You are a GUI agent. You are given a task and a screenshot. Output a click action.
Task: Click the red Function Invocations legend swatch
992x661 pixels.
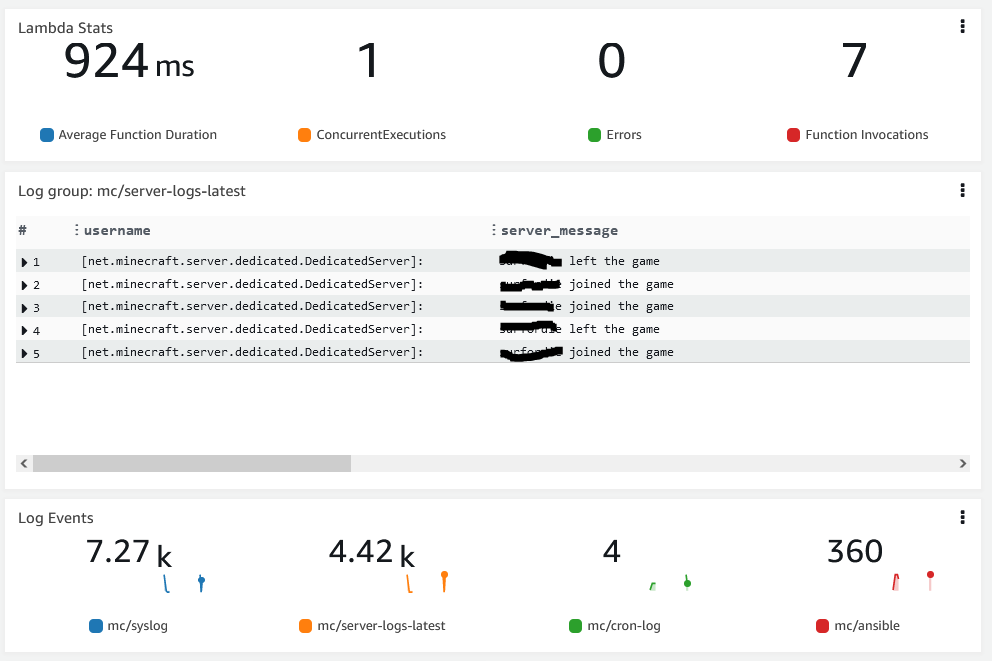[x=793, y=135]
